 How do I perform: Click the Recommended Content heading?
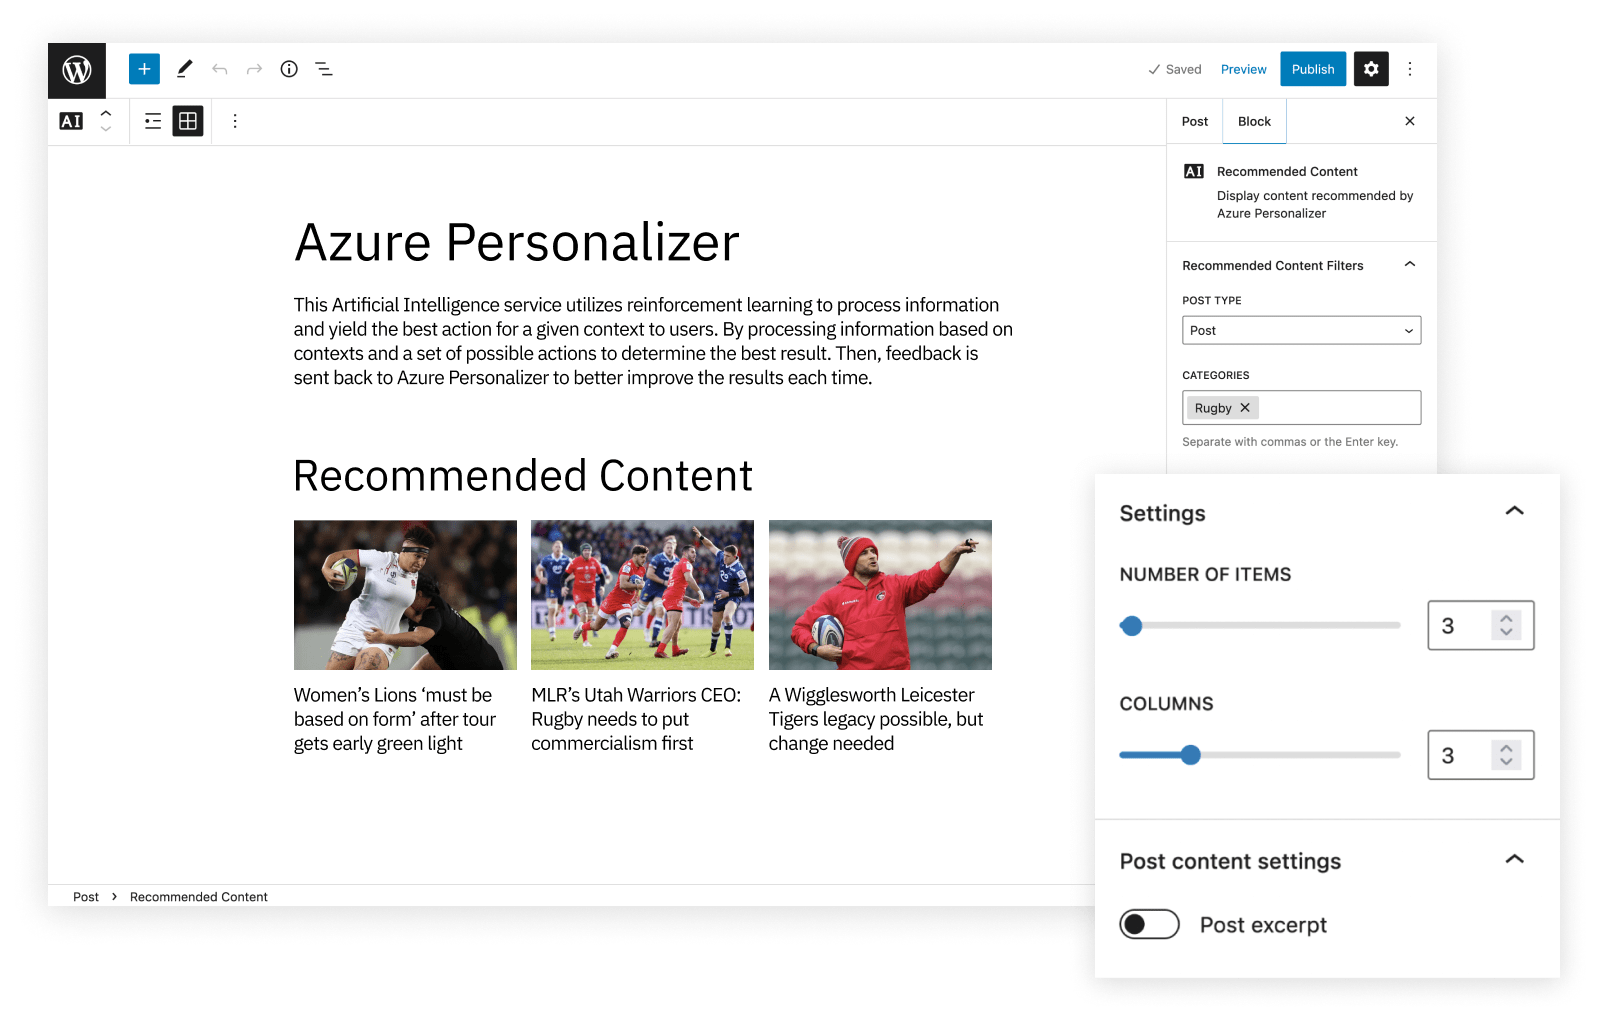523,476
